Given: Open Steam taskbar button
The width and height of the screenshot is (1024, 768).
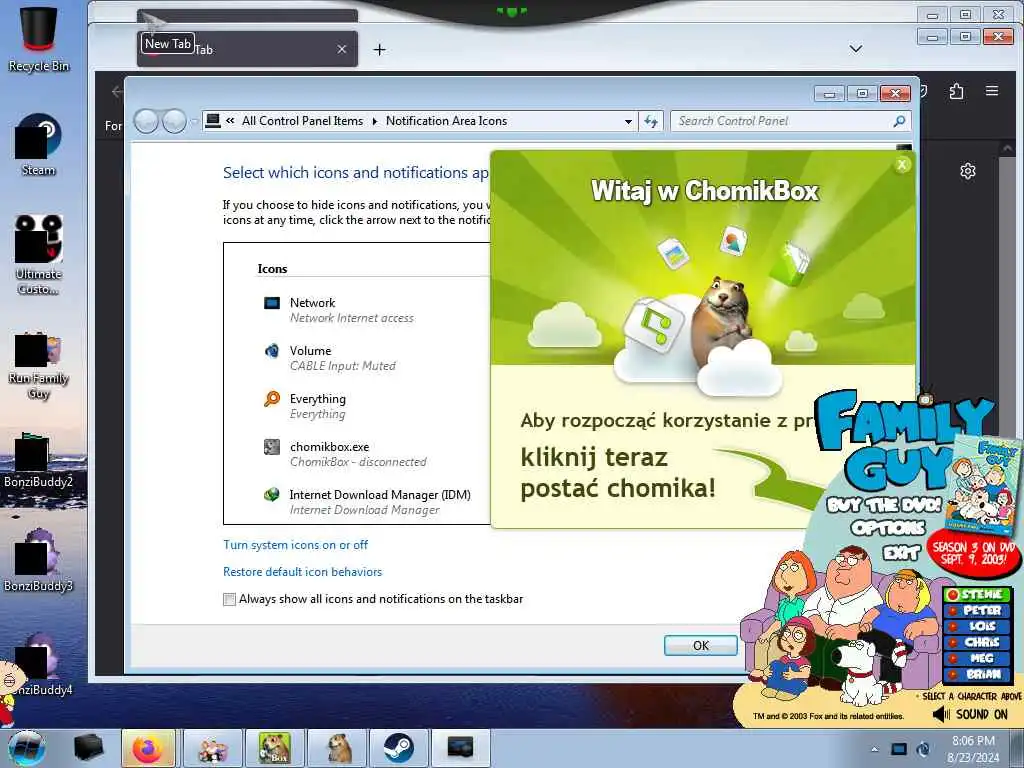Looking at the screenshot, I should 398,748.
